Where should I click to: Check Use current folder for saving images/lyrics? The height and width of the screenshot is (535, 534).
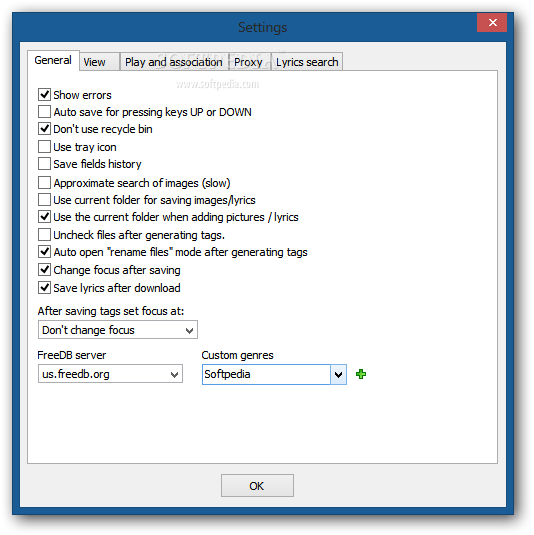tap(44, 200)
